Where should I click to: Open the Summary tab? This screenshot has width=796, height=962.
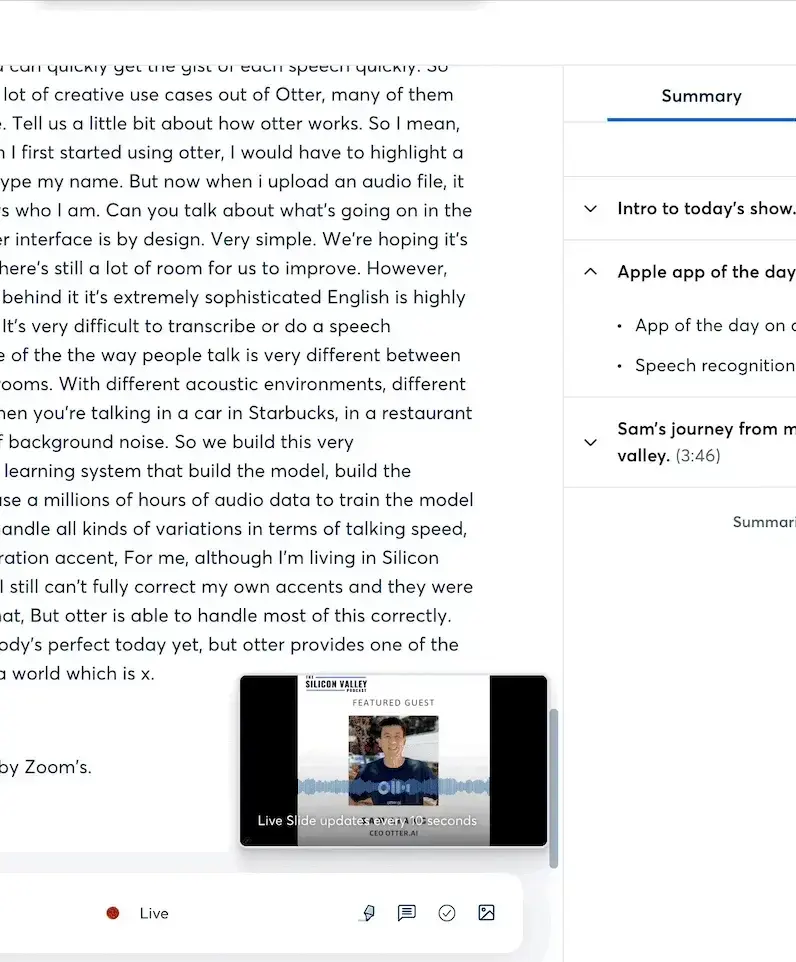(701, 96)
